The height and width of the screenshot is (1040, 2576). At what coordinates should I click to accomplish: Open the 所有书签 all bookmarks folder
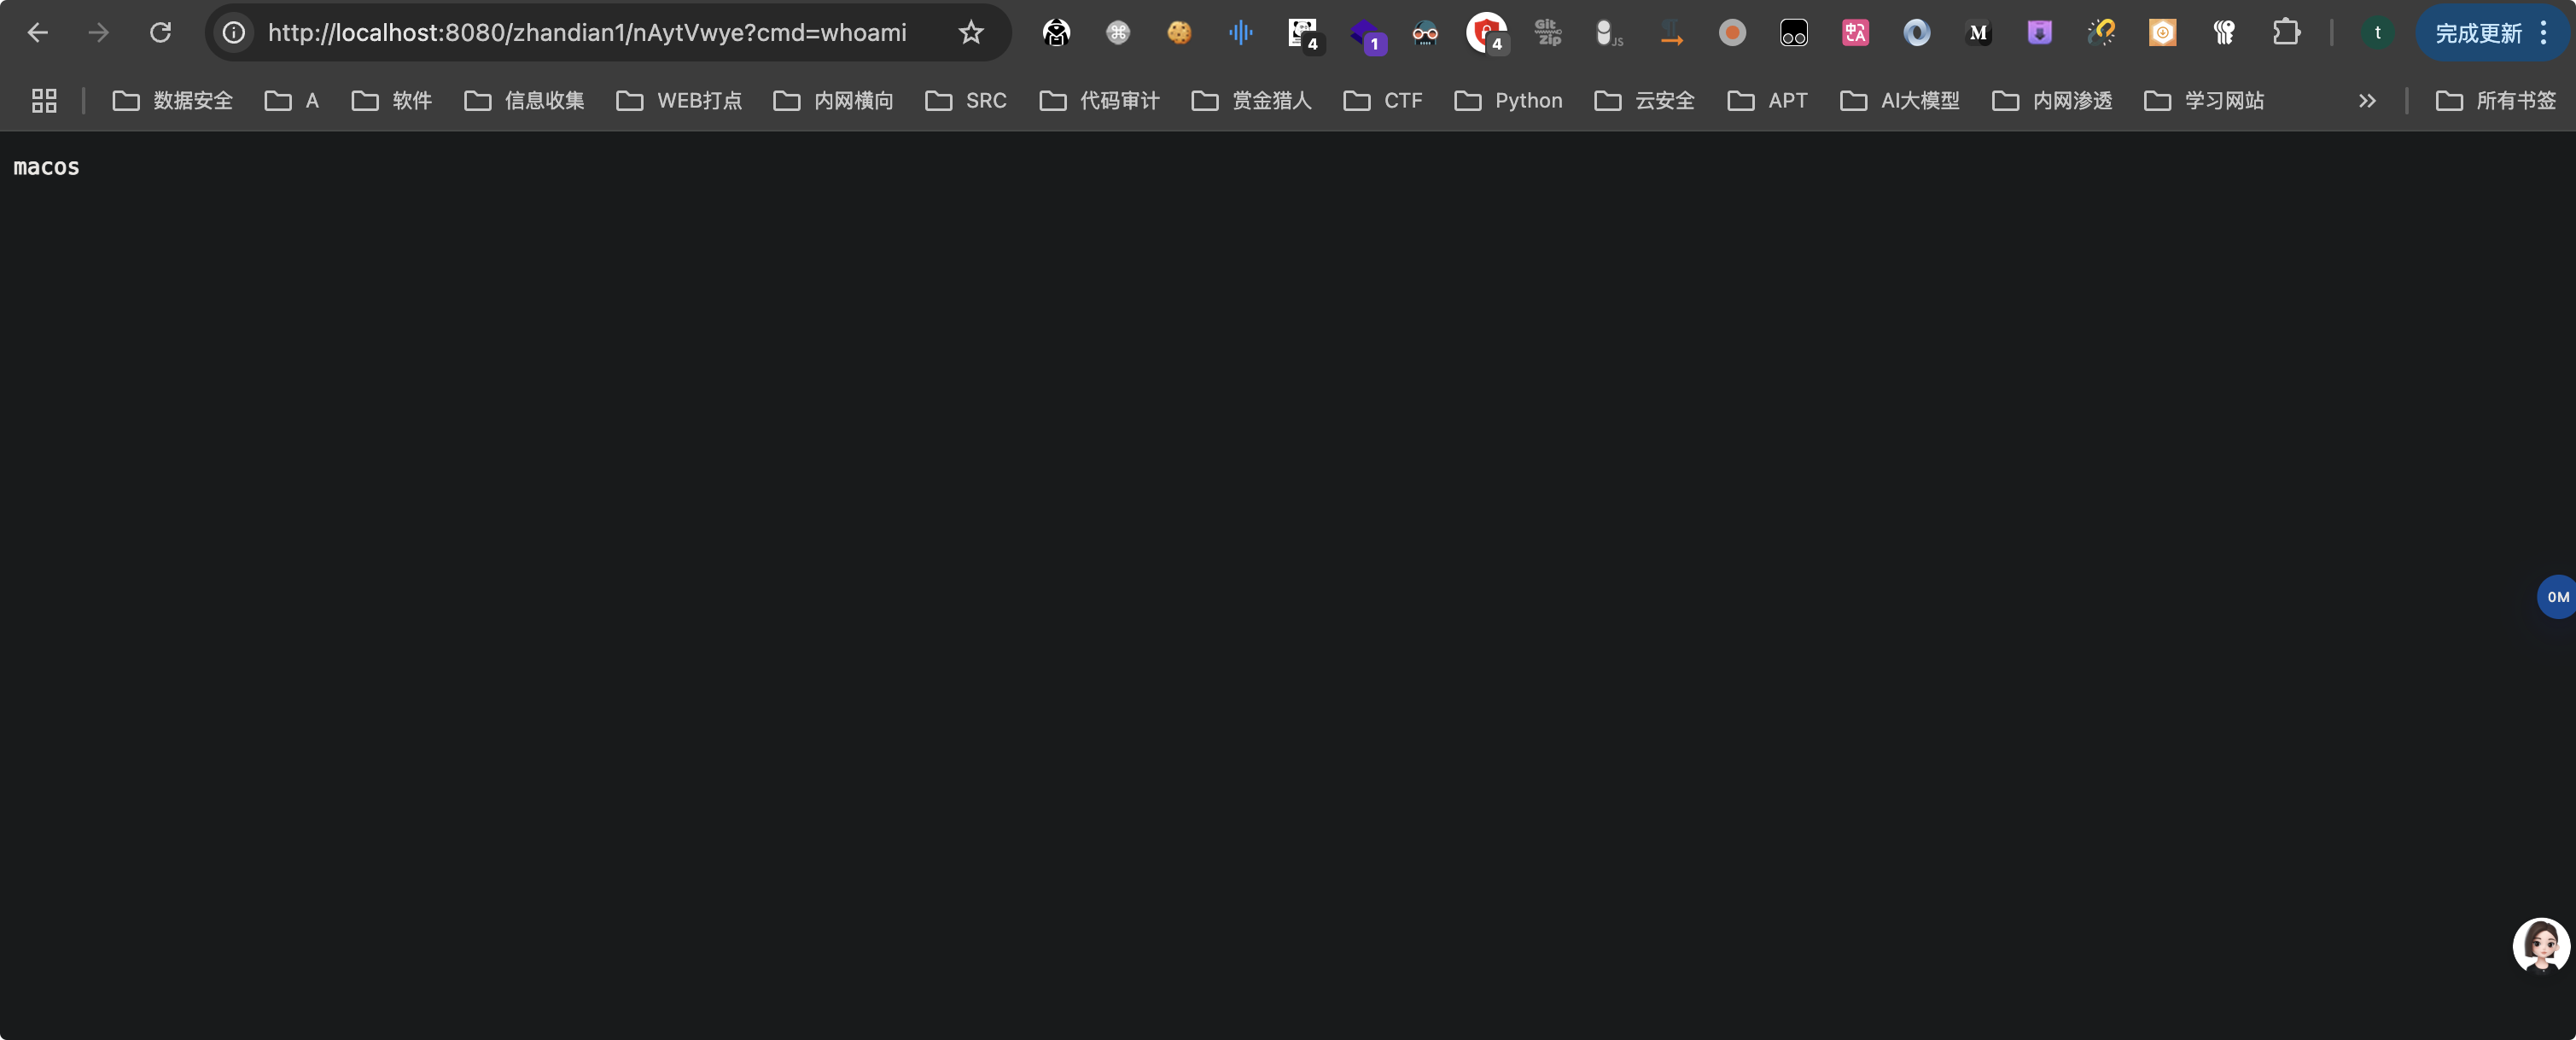(2496, 101)
